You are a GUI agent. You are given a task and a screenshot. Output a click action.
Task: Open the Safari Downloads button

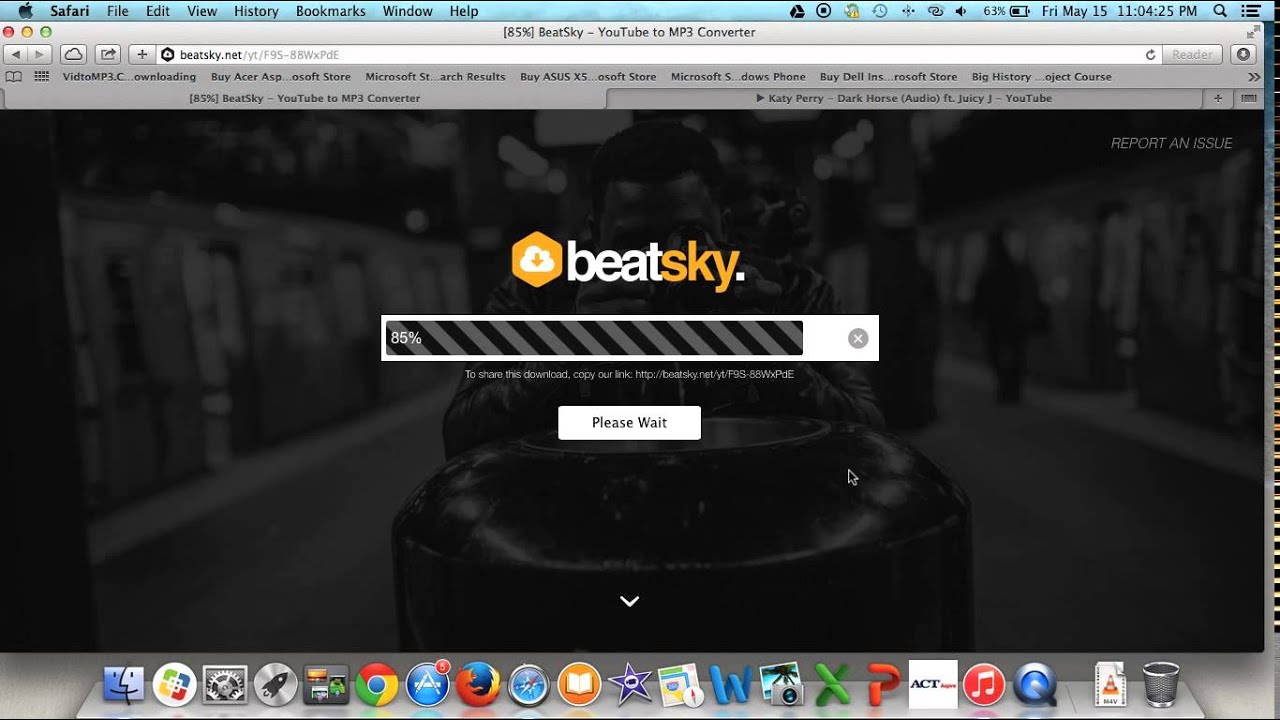1244,54
